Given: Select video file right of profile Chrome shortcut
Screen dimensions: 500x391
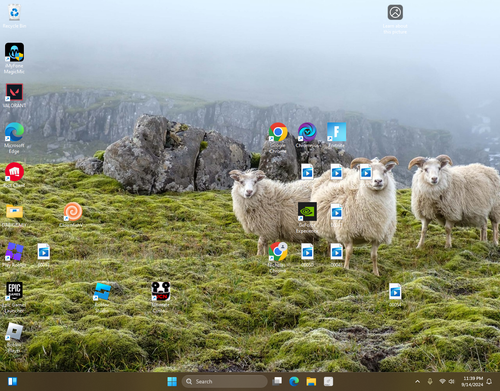Looking at the screenshot, I should (x=307, y=252).
